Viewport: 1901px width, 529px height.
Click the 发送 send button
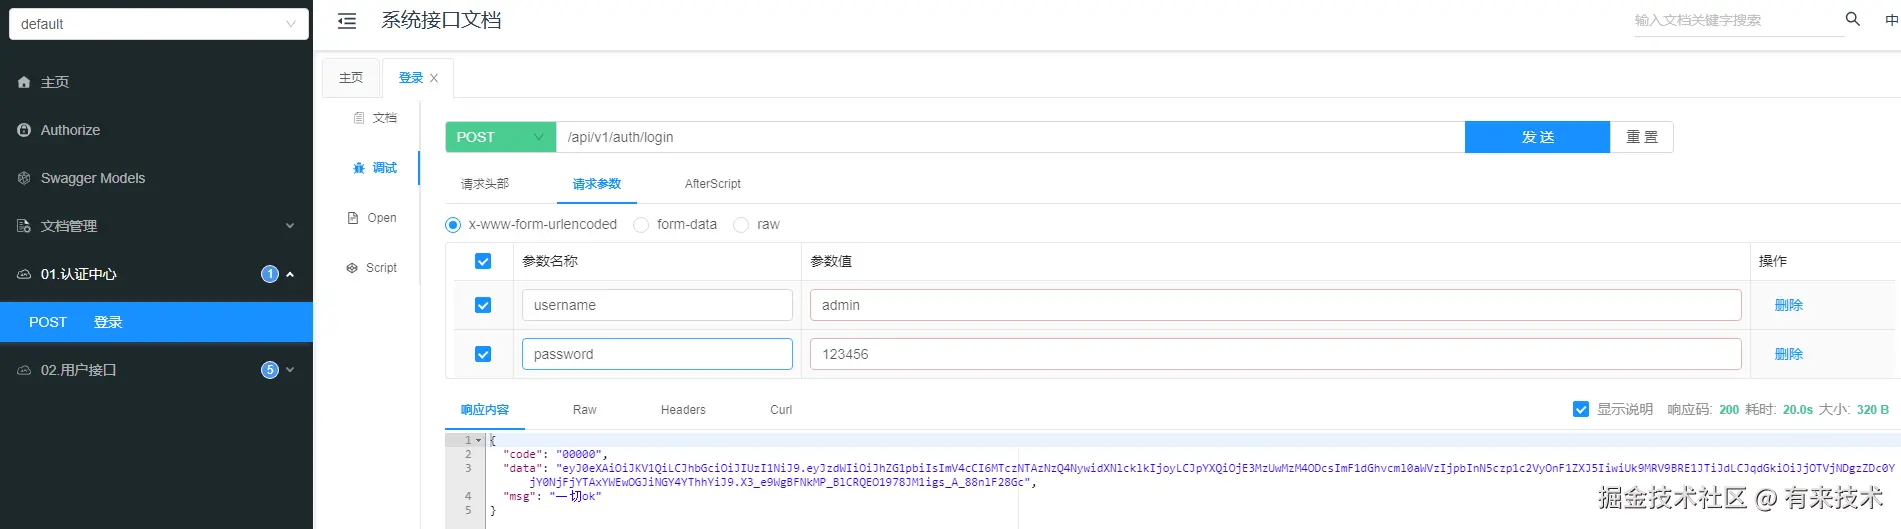1537,137
